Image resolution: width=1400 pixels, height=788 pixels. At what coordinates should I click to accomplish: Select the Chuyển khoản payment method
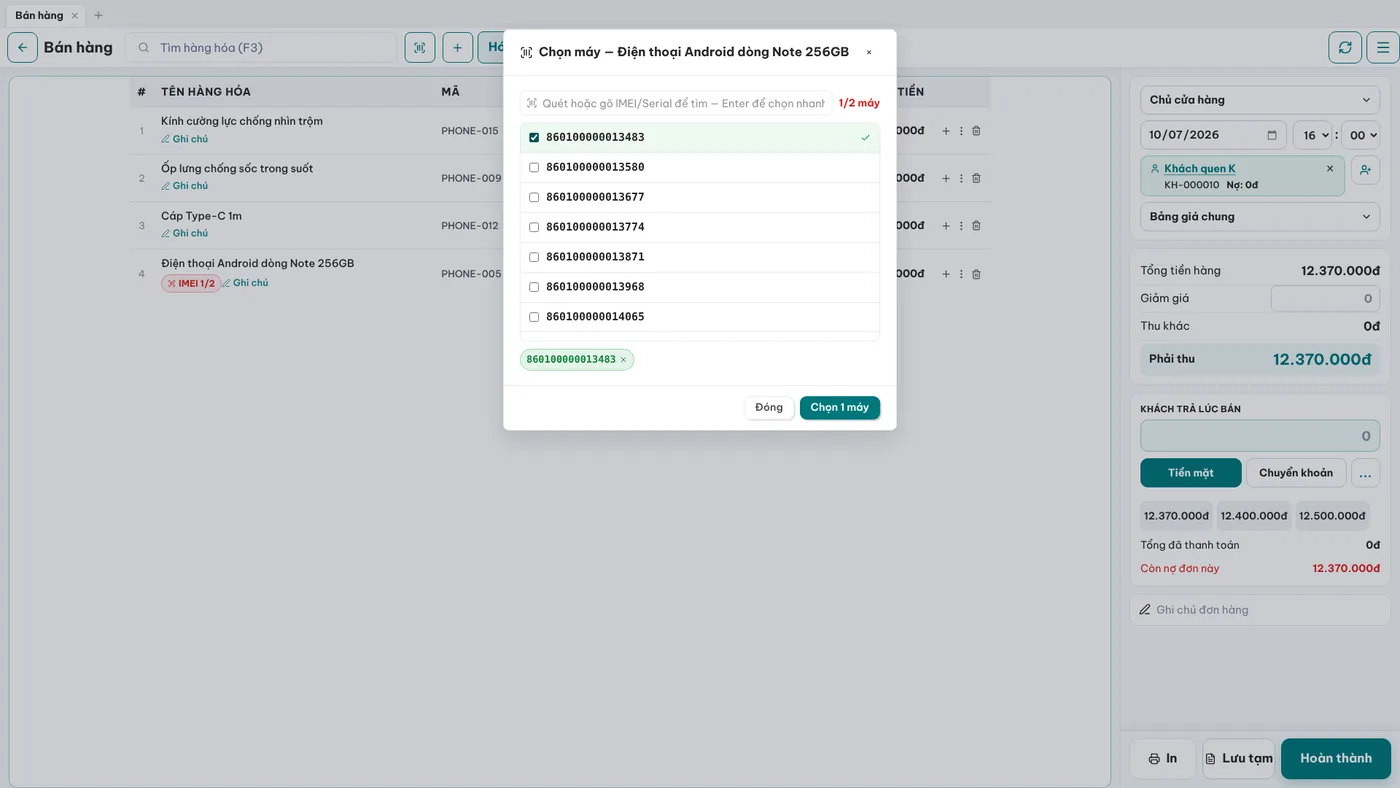point(1296,473)
